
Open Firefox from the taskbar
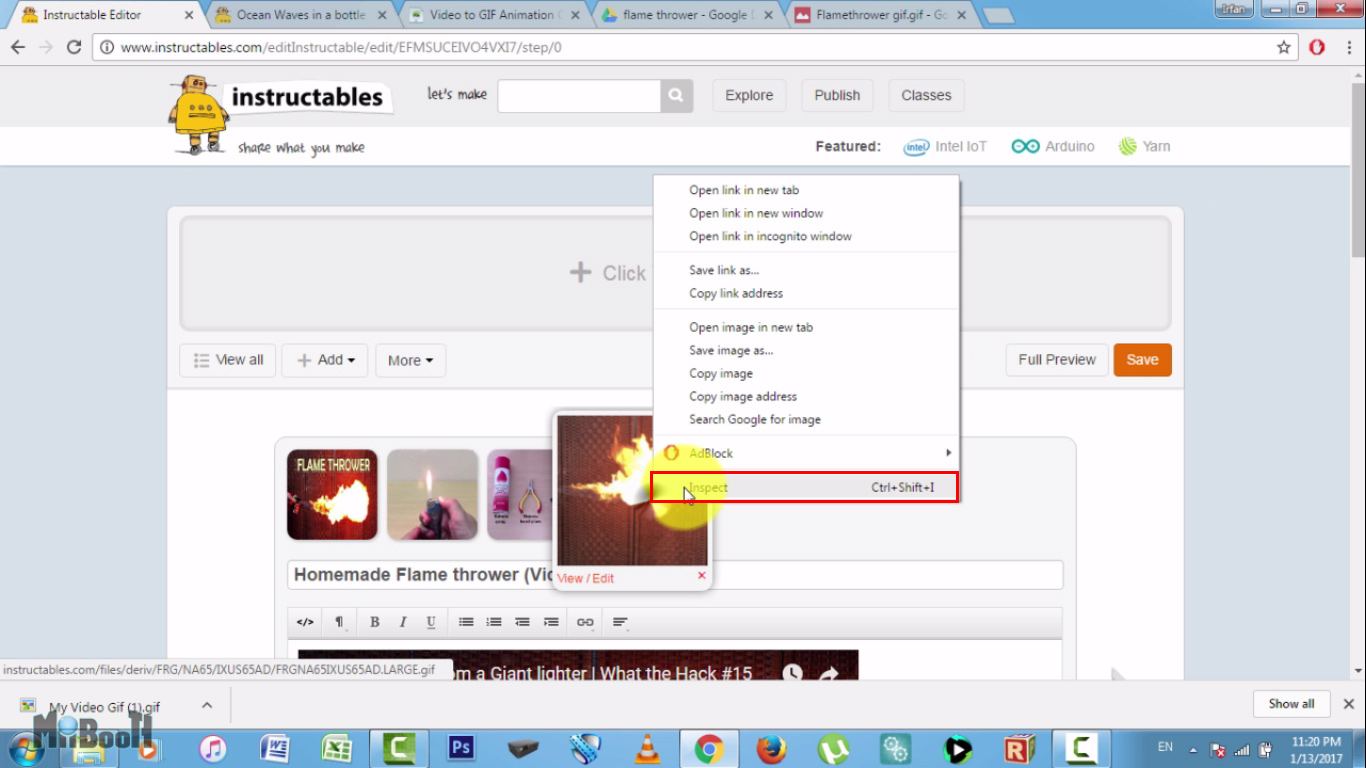click(771, 748)
